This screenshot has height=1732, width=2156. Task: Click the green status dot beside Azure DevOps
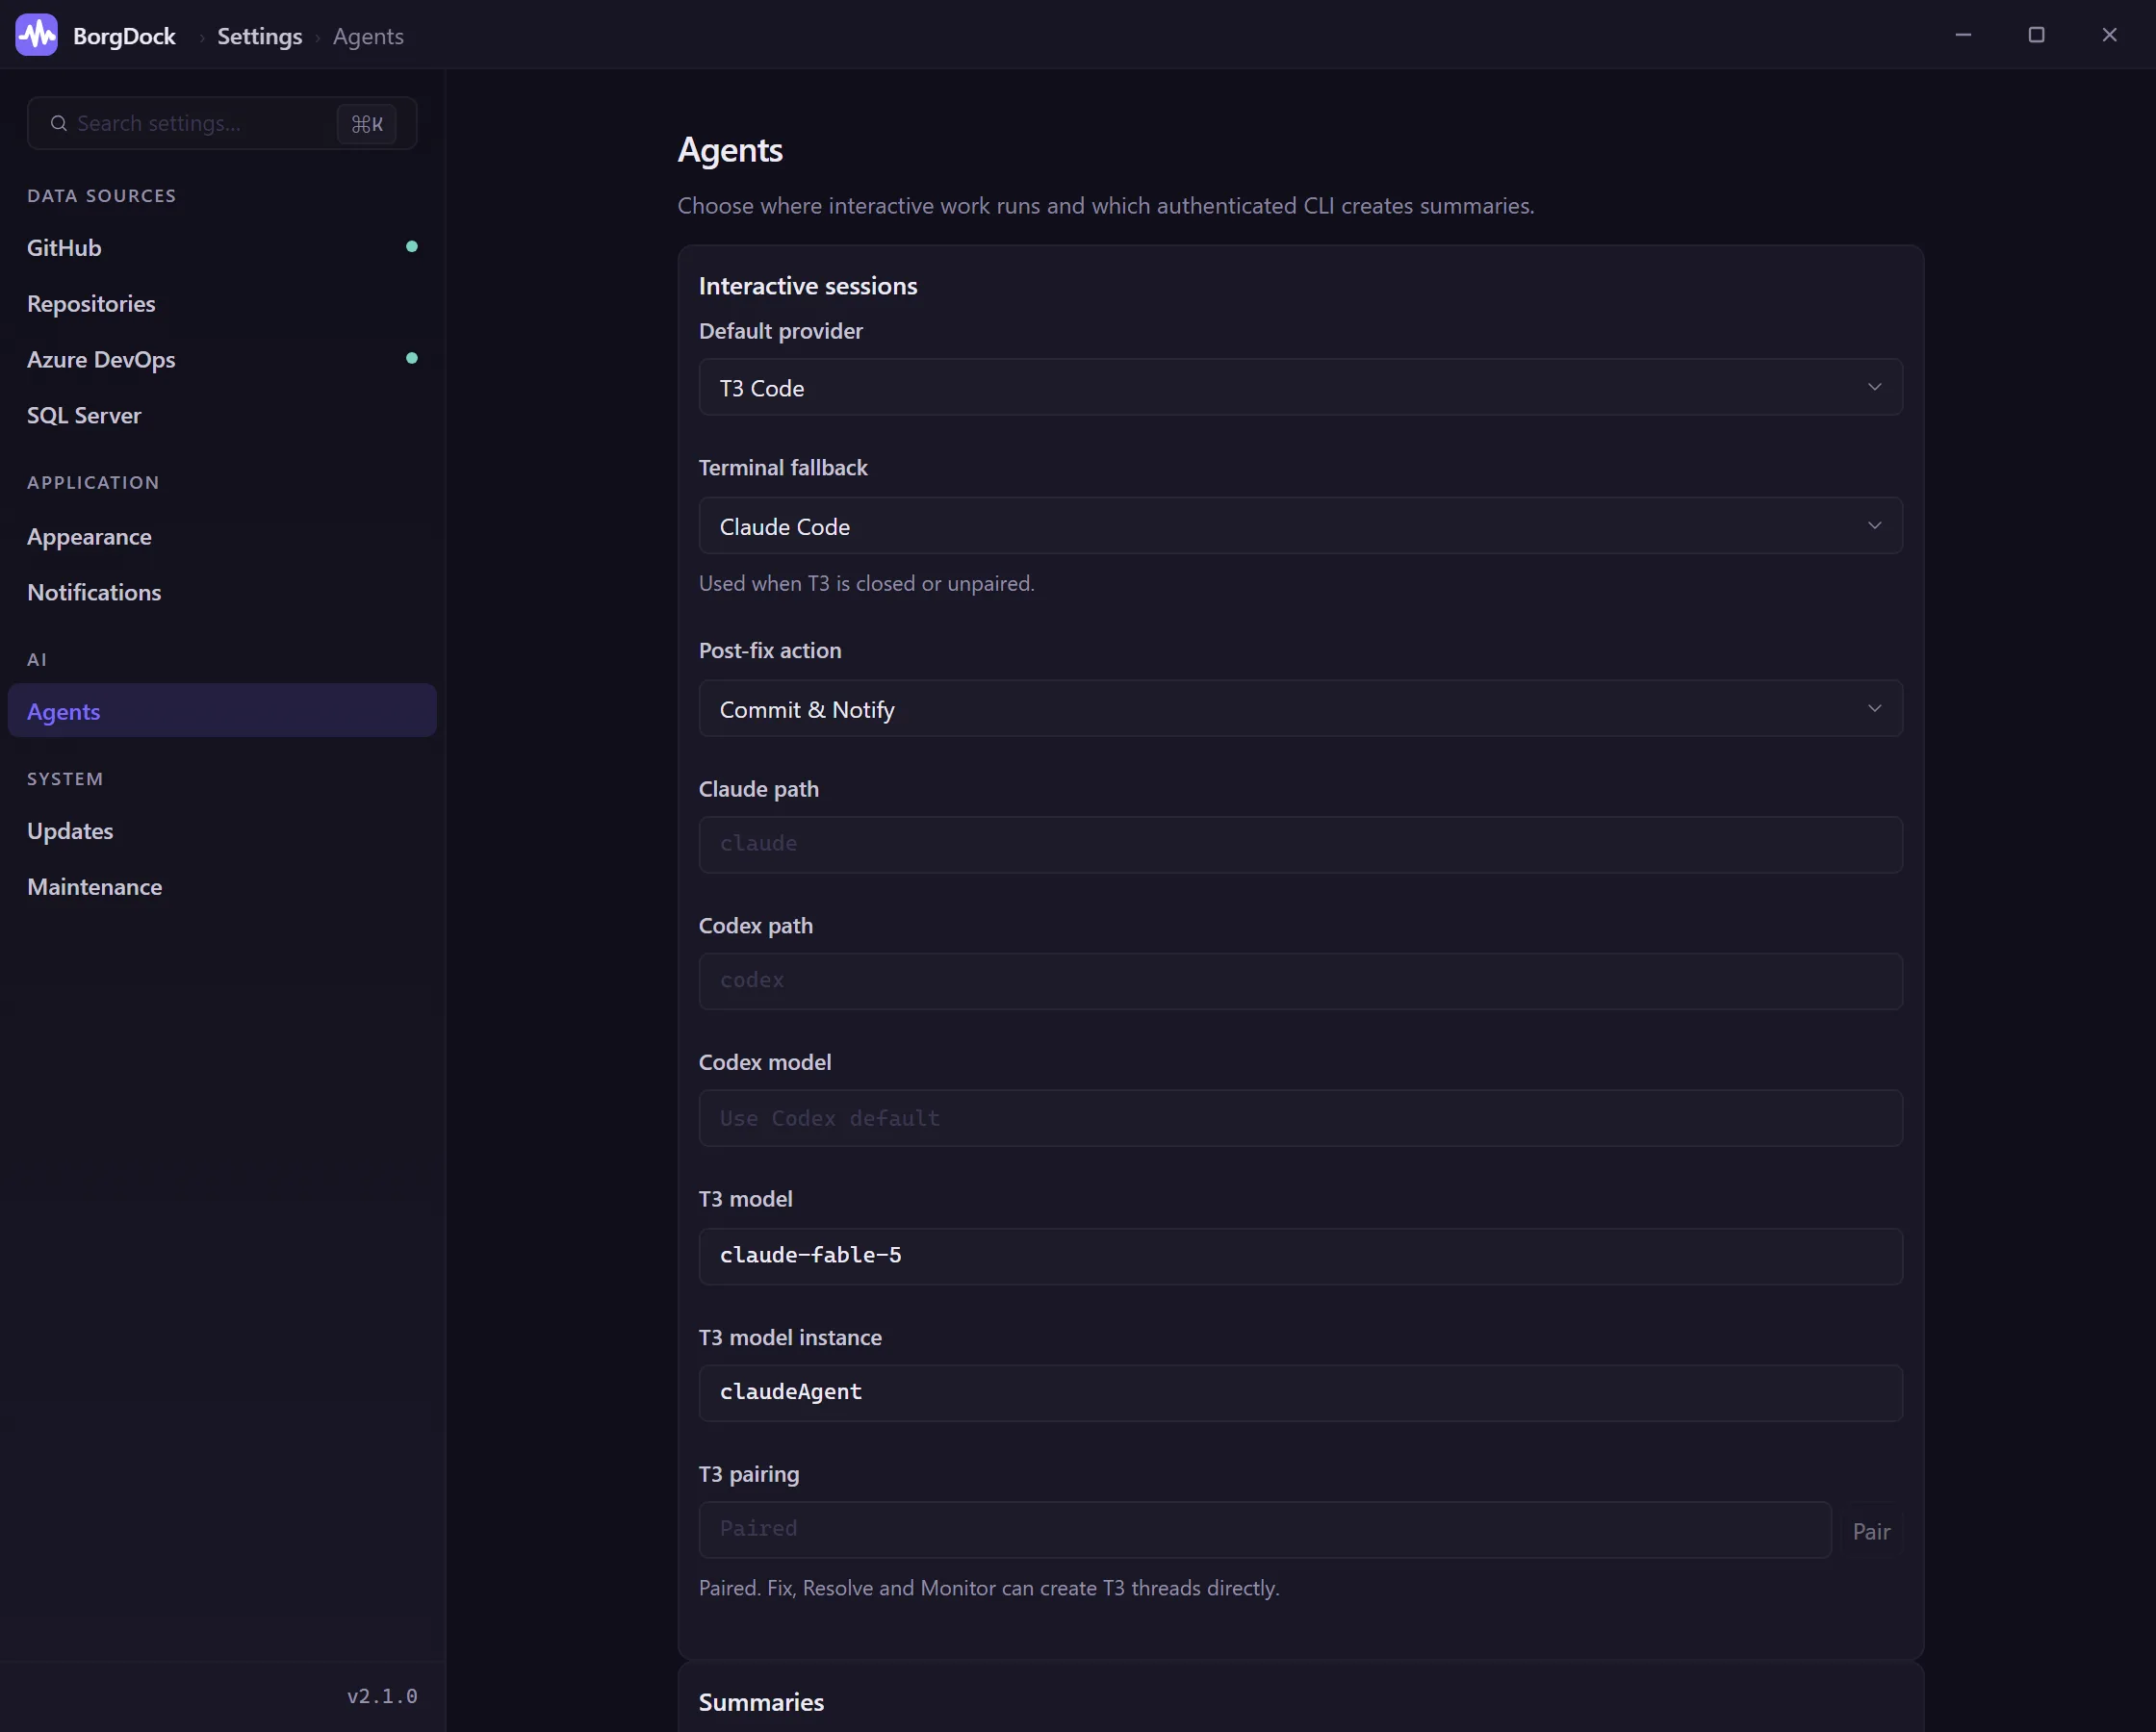(x=411, y=358)
